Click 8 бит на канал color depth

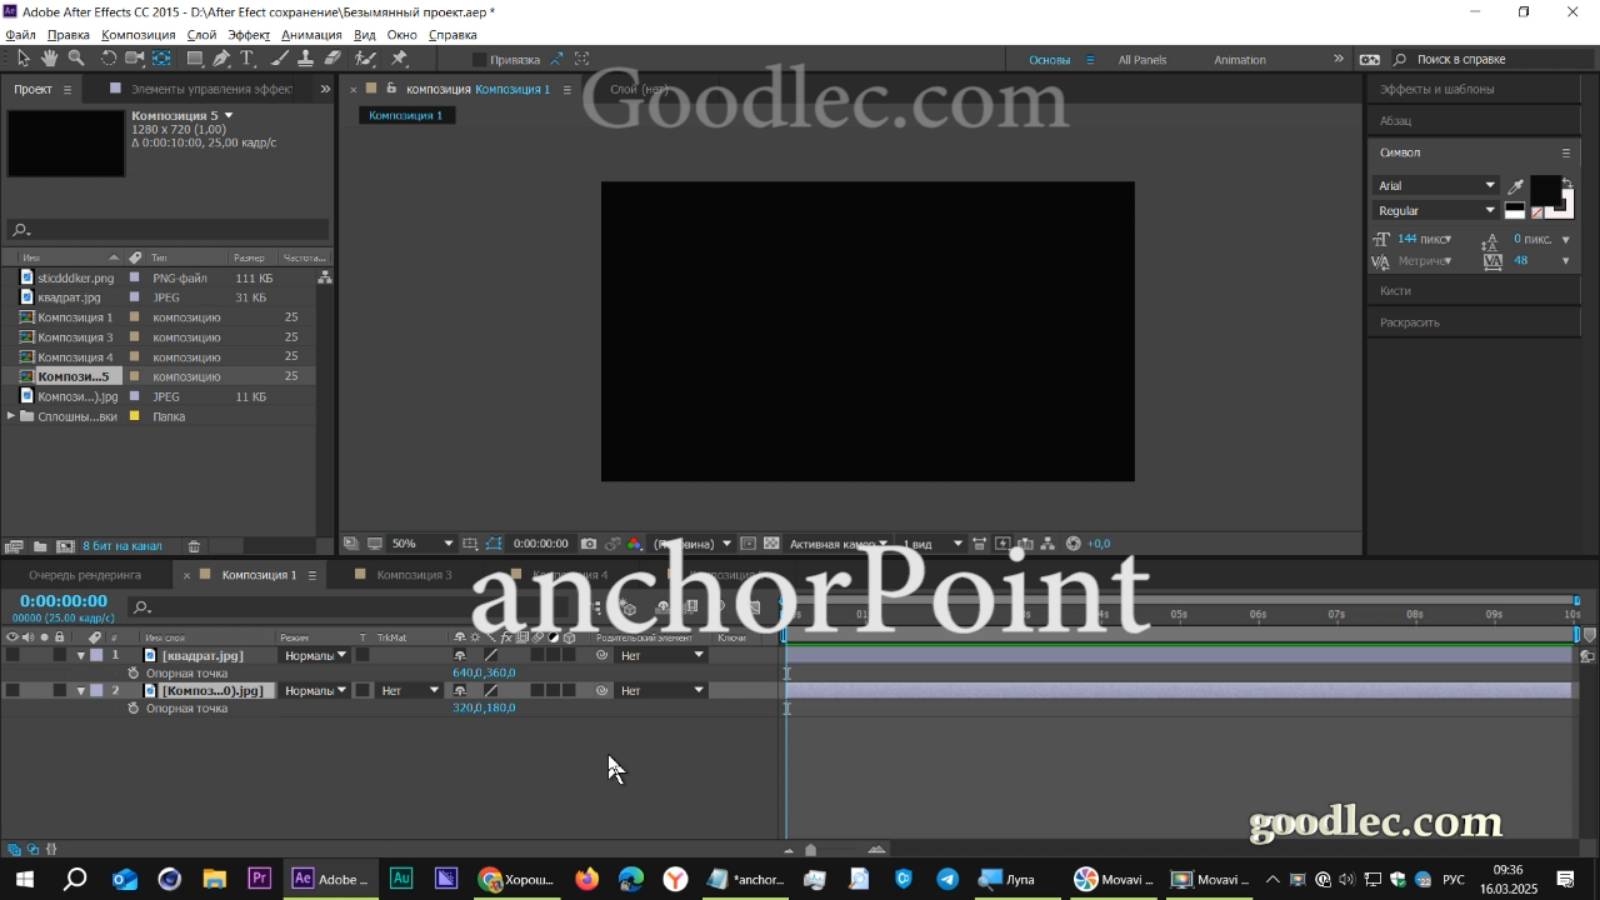(122, 546)
